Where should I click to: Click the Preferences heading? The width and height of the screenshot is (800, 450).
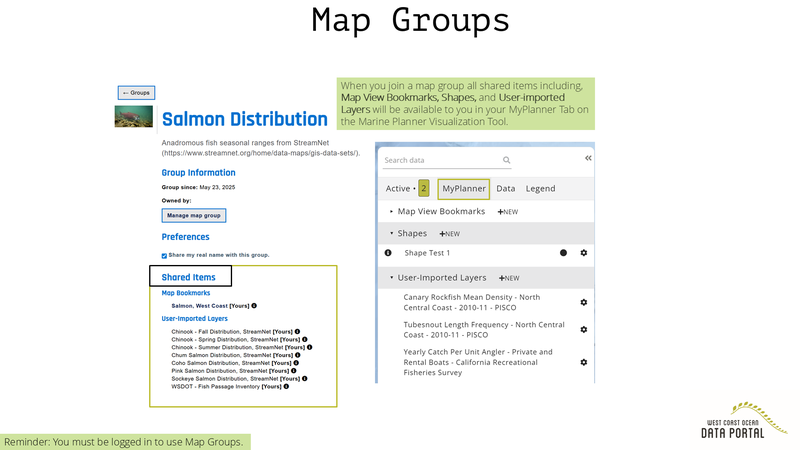coord(185,237)
